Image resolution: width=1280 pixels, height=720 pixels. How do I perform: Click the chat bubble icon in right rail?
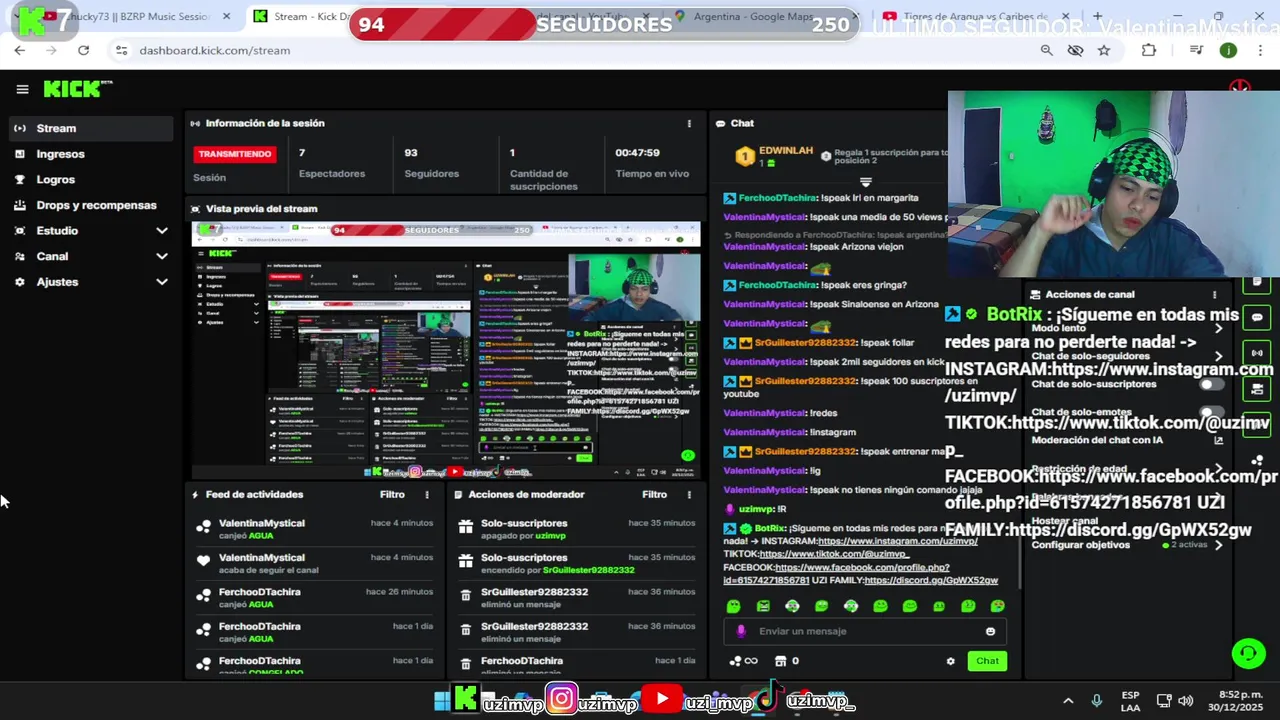[x=1257, y=318]
